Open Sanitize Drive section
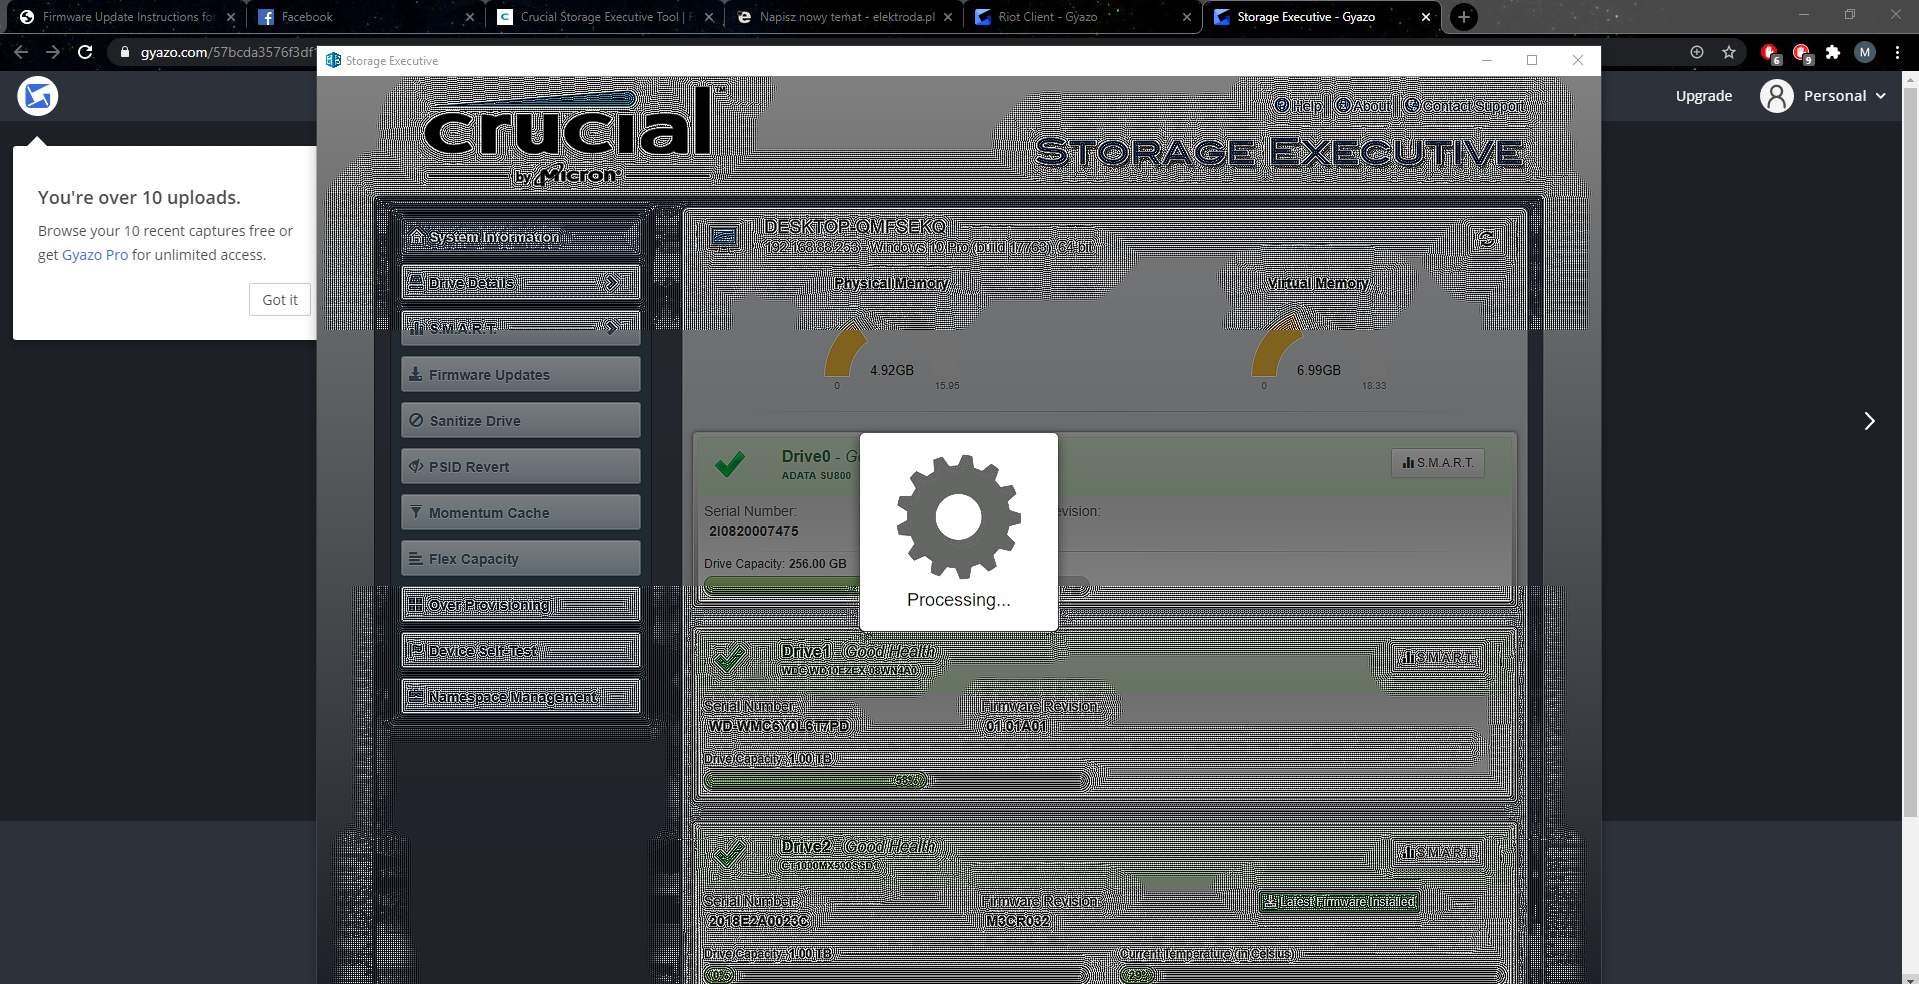This screenshot has width=1919, height=984. pos(521,420)
